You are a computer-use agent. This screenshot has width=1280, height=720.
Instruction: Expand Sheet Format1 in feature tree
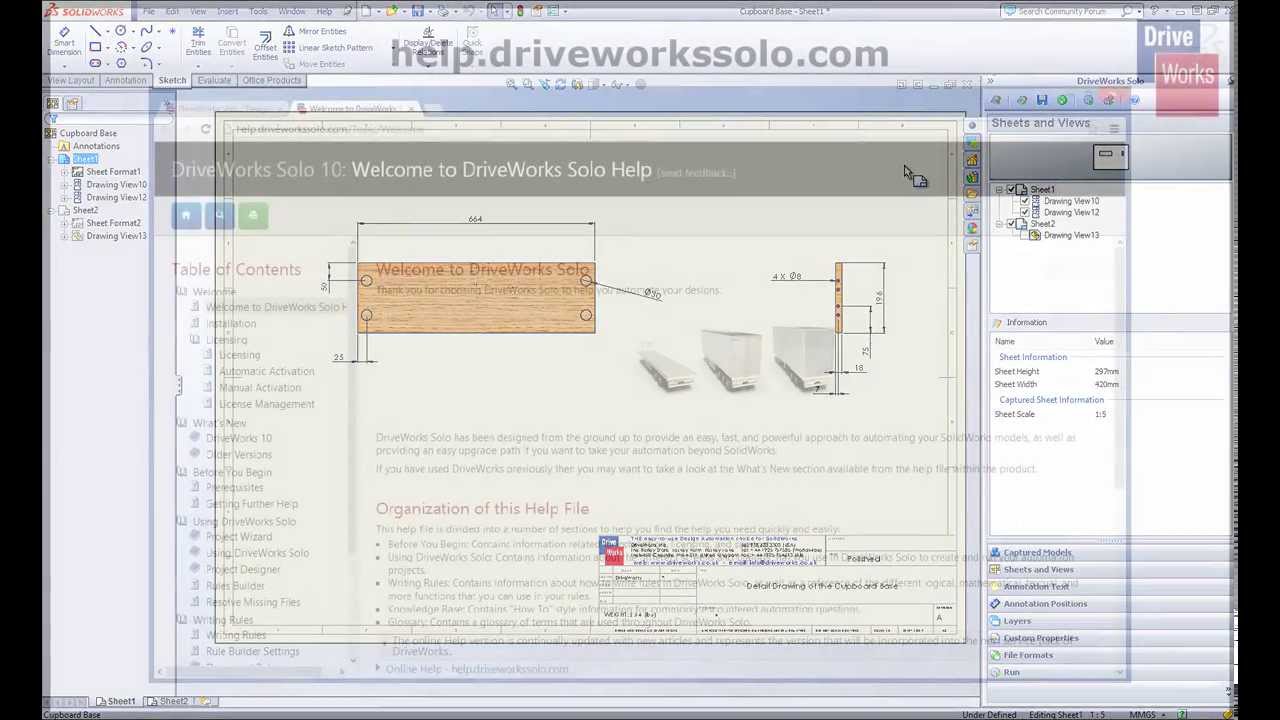point(65,172)
